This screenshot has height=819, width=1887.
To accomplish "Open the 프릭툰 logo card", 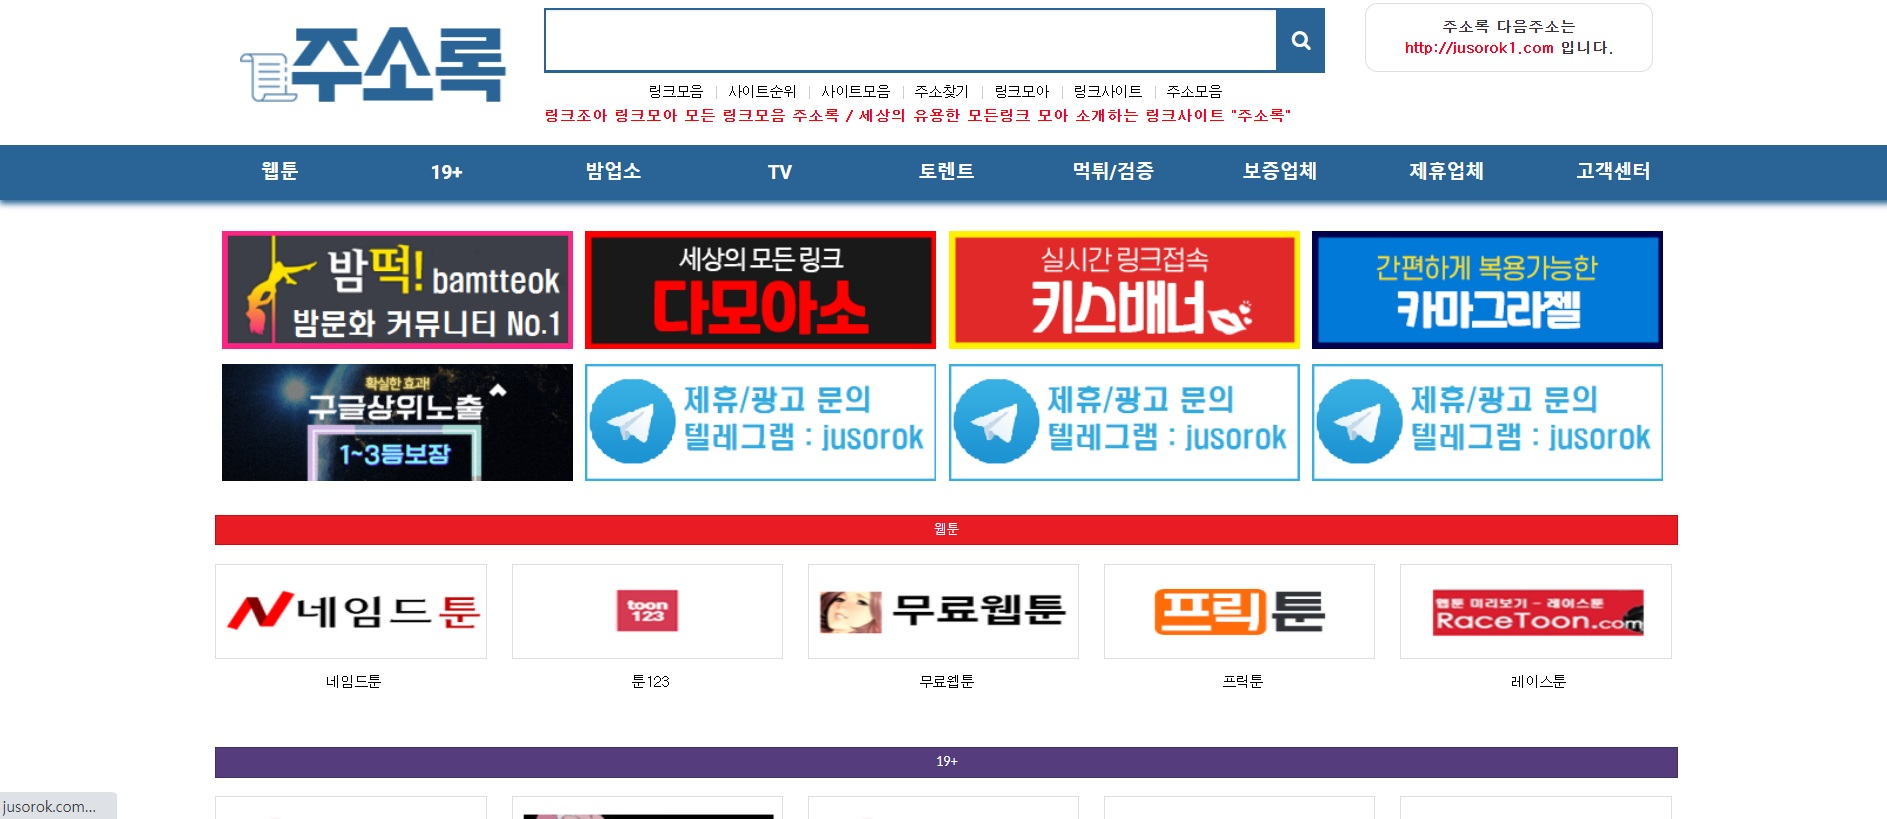I will click(x=1239, y=611).
